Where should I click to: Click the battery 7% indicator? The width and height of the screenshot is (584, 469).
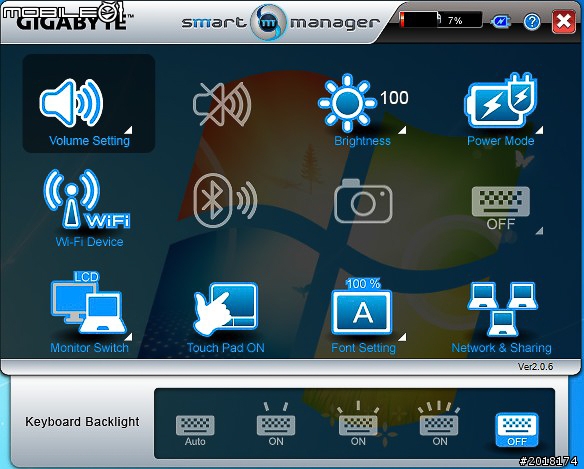pos(441,20)
